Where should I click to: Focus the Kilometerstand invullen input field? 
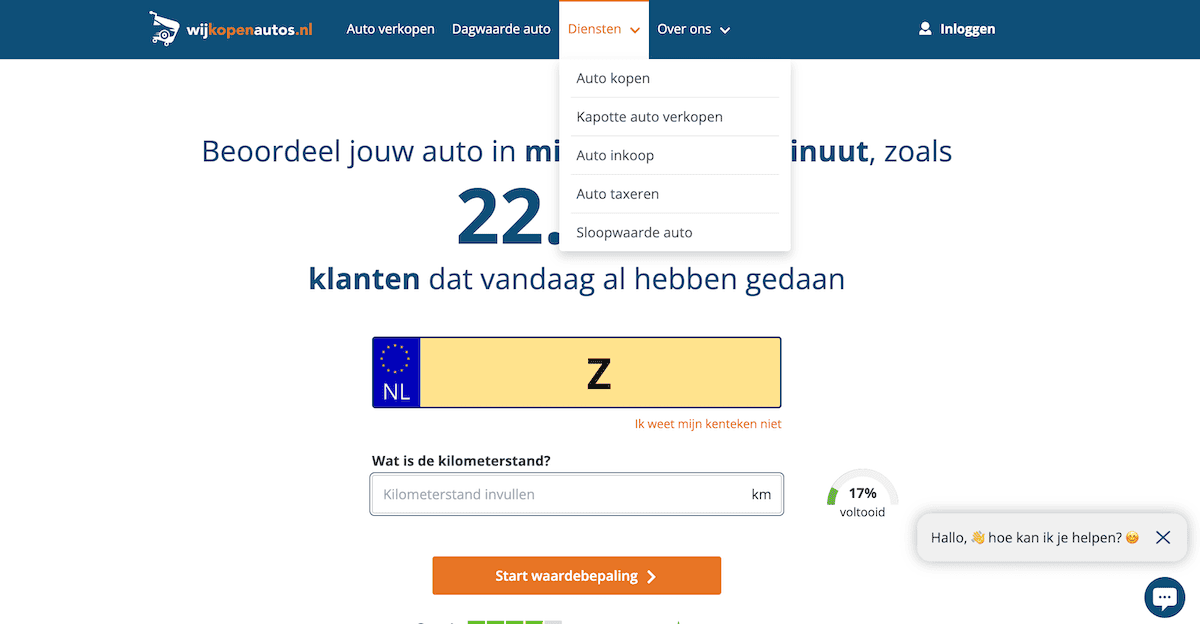[x=560, y=494]
